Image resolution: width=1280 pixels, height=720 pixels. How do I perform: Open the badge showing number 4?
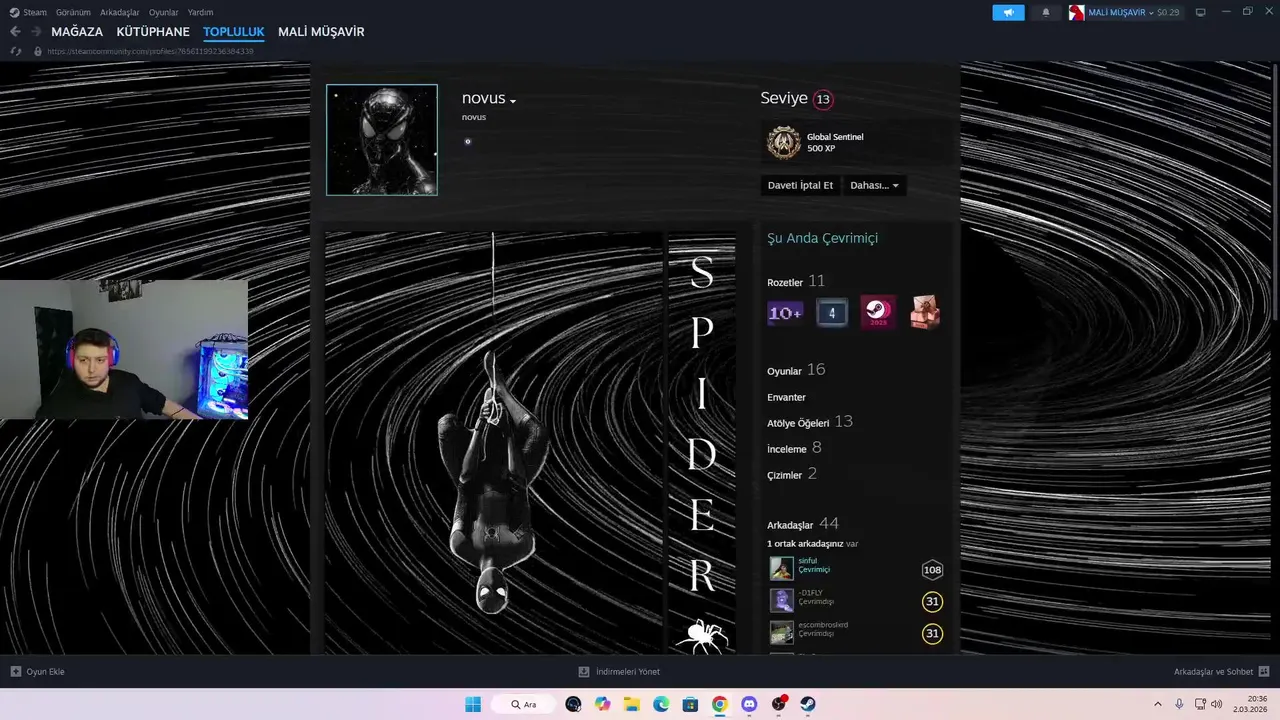[x=831, y=313]
